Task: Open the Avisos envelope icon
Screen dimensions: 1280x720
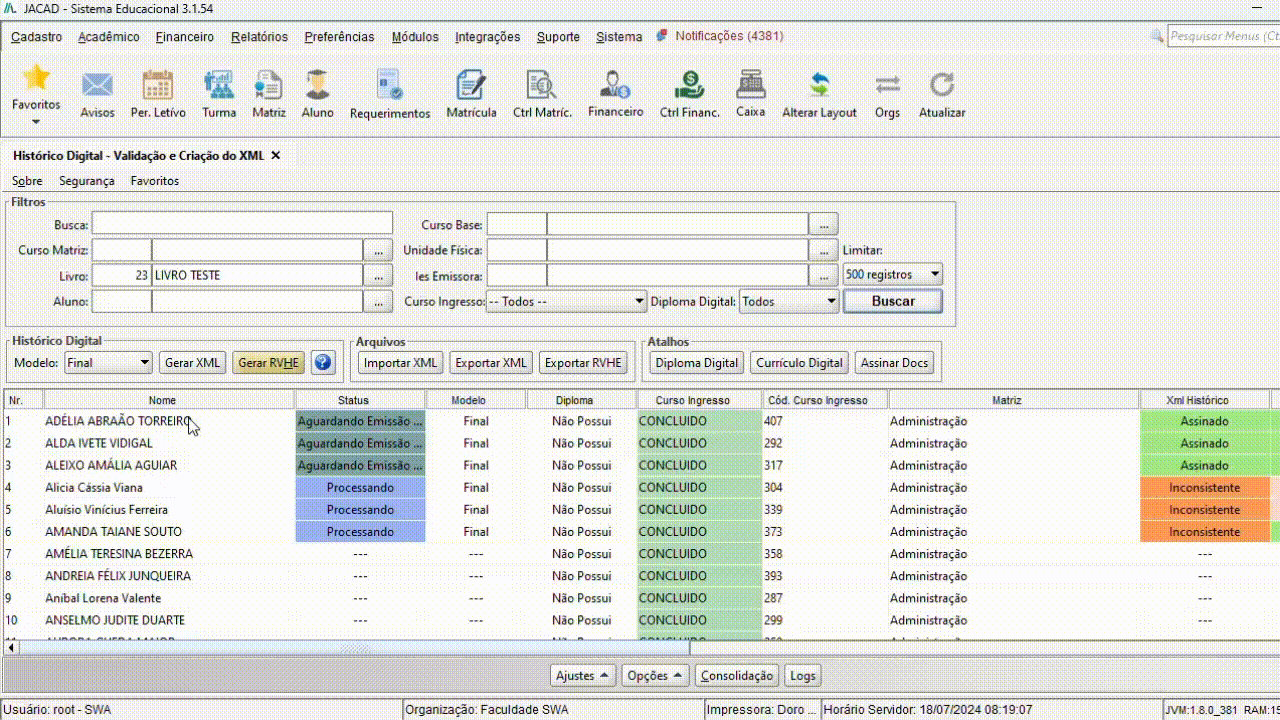Action: tap(97, 86)
